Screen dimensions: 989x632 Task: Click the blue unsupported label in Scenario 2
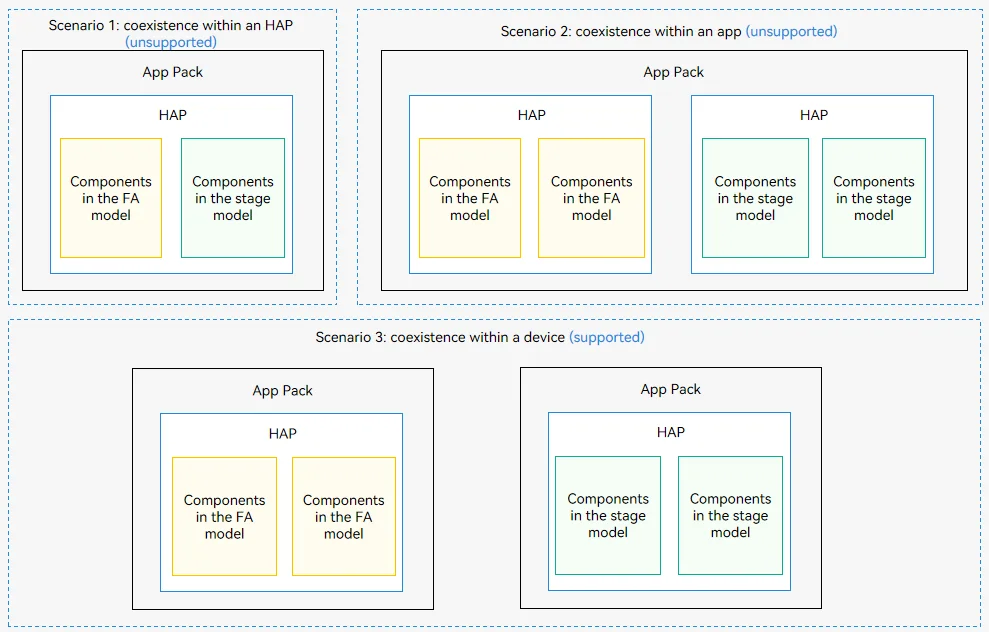(x=792, y=32)
